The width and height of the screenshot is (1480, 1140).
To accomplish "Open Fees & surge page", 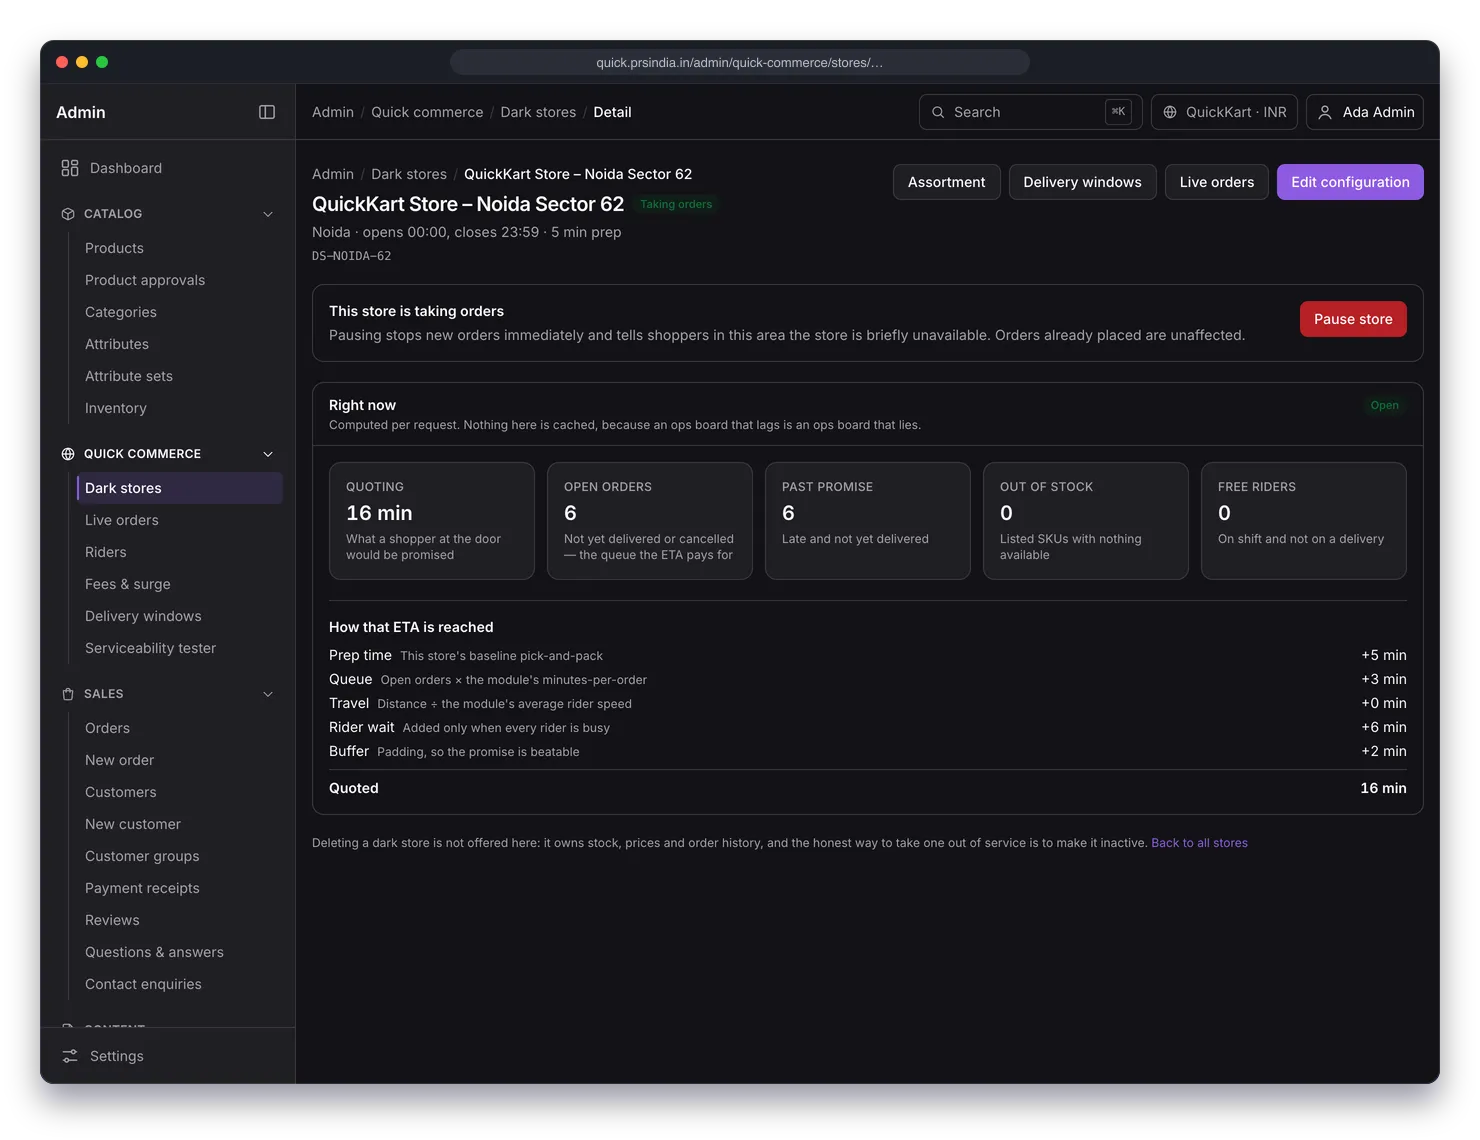I will (180, 584).
